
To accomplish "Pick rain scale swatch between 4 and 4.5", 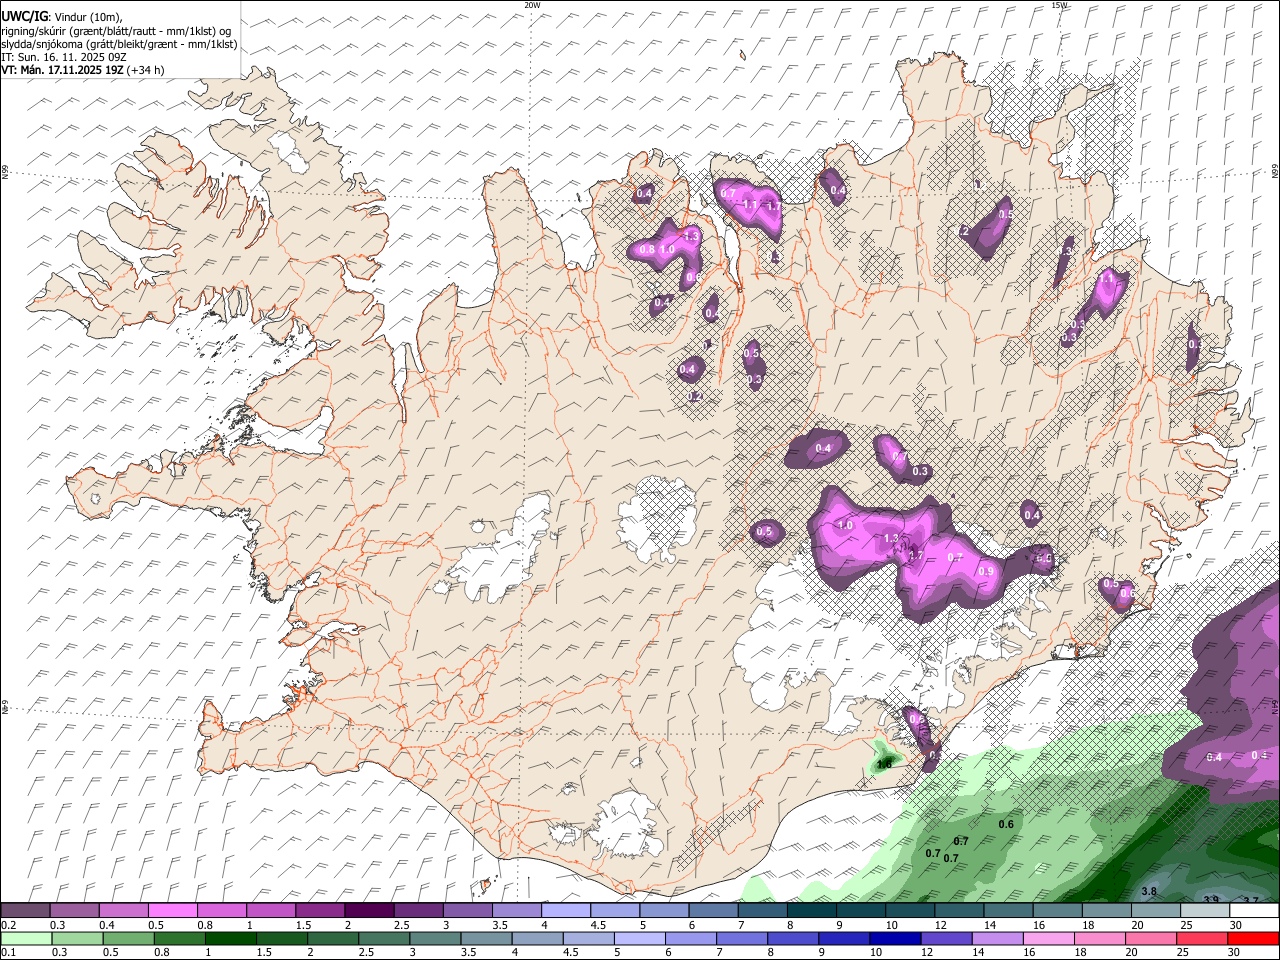I will (x=536, y=939).
